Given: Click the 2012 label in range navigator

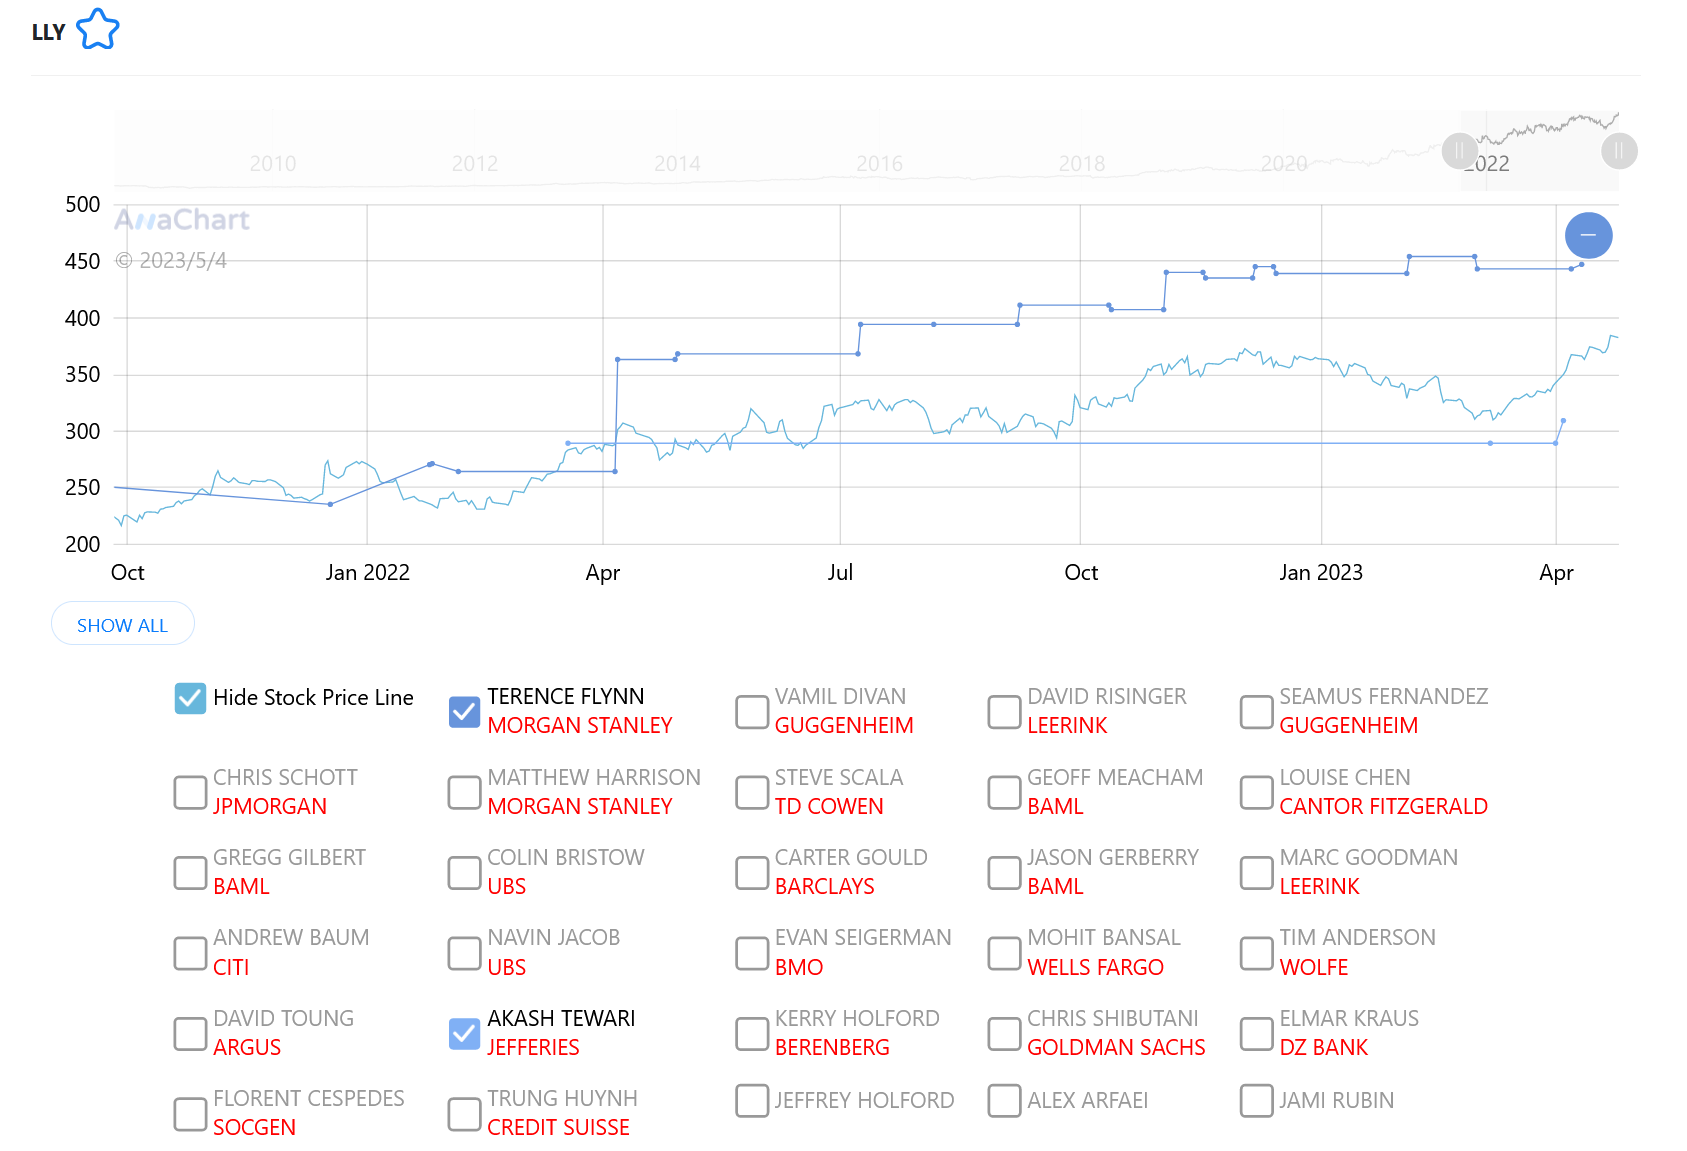Looking at the screenshot, I should (x=475, y=163).
